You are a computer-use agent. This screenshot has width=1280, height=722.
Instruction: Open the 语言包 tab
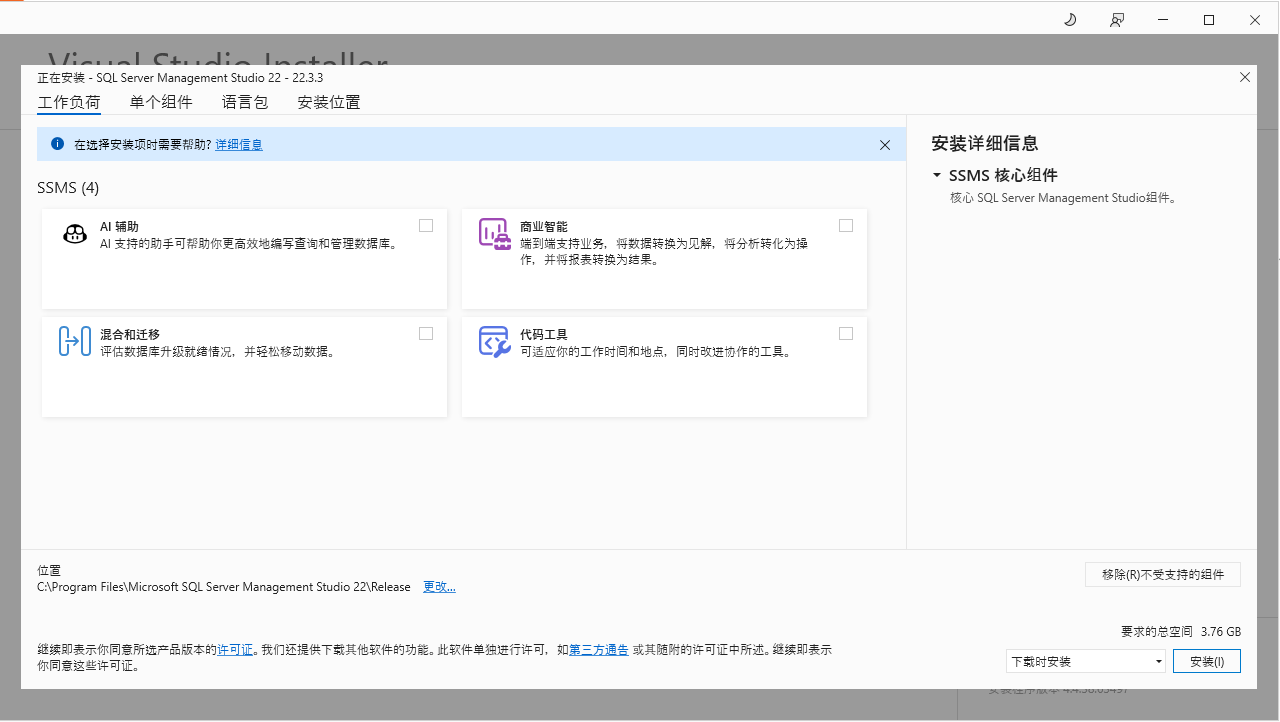pyautogui.click(x=245, y=102)
